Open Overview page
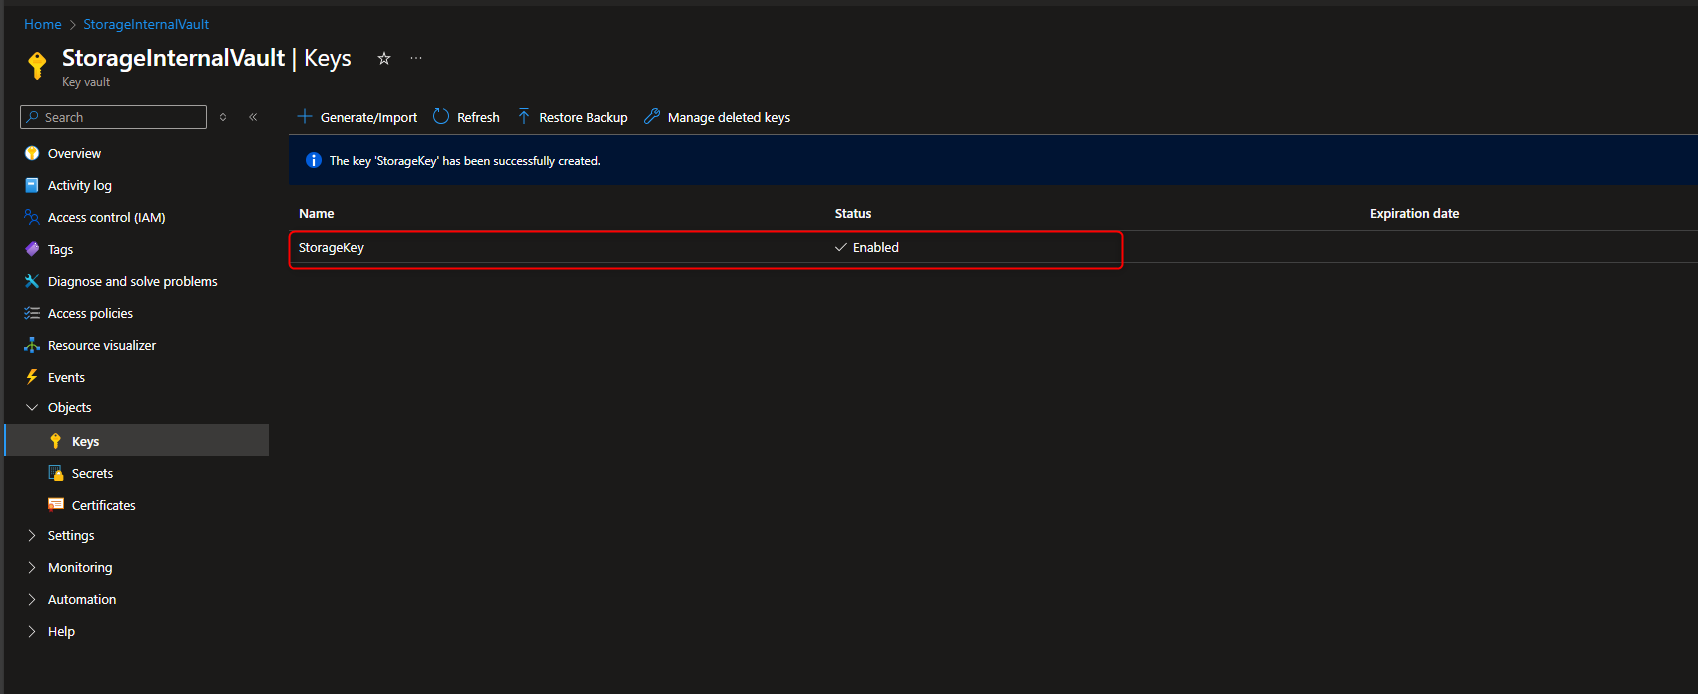This screenshot has height=694, width=1698. (x=74, y=153)
